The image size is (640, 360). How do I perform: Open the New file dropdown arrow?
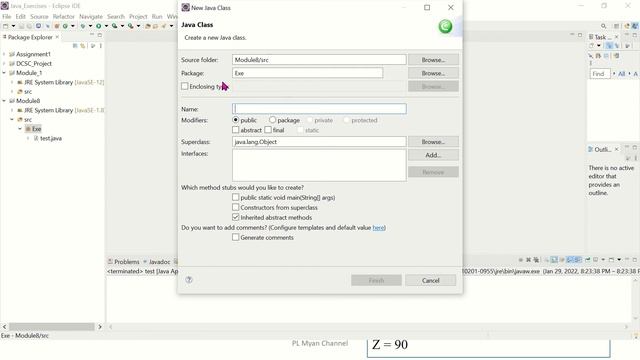(13, 26)
